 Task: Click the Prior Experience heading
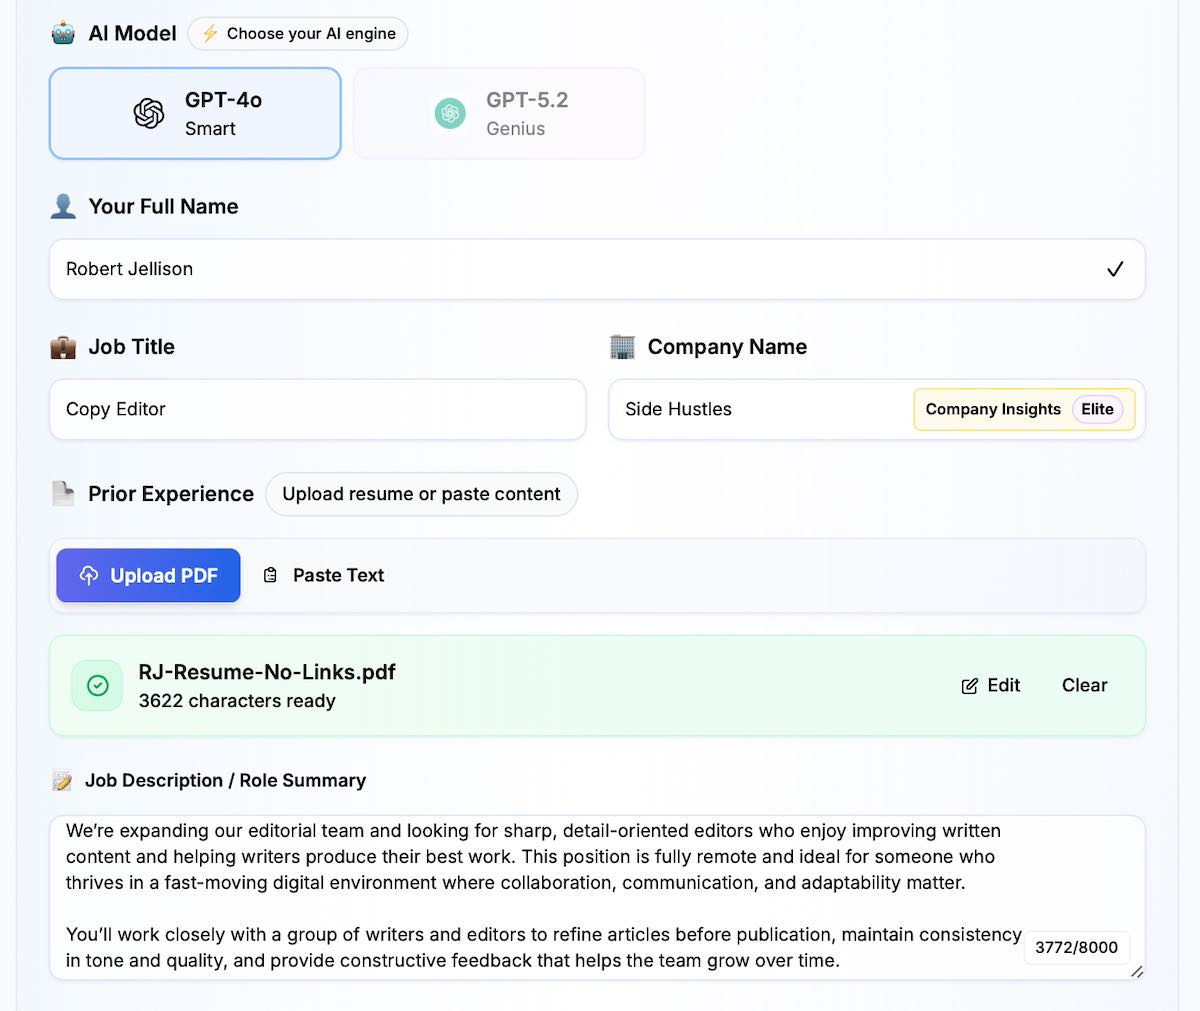(171, 494)
